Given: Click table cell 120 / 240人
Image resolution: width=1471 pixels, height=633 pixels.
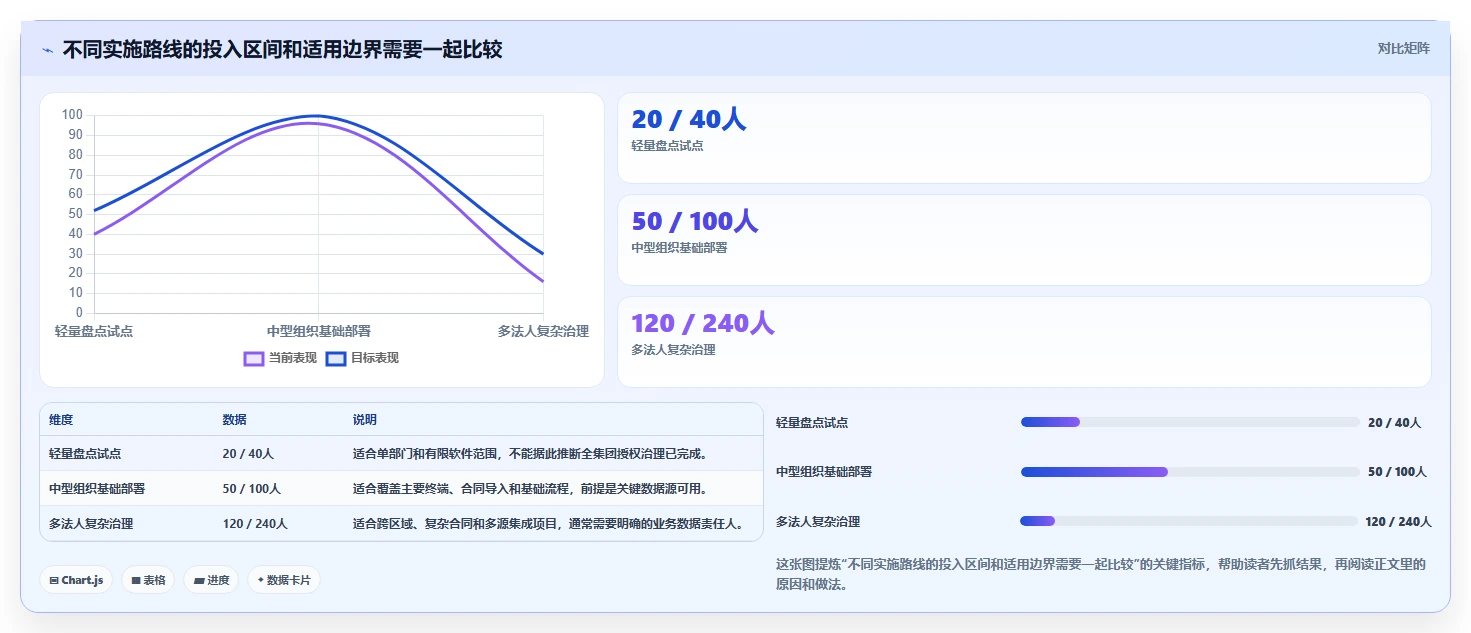Looking at the screenshot, I should [255, 524].
